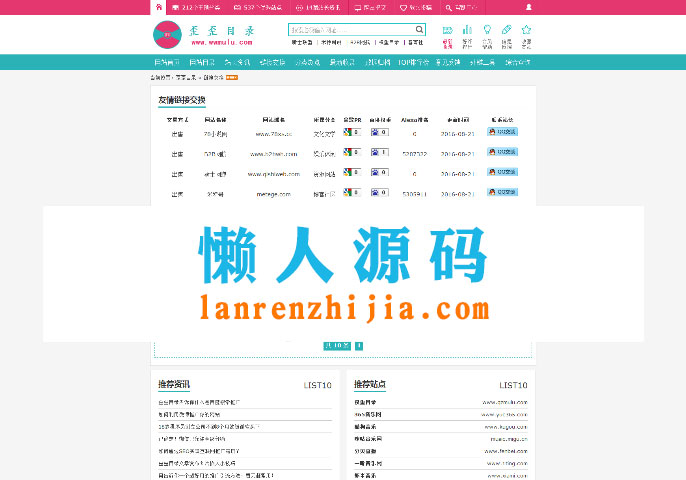The height and width of the screenshot is (480, 686).
Task: Open the www.kugou.com recommended site link
Action: pos(506,427)
